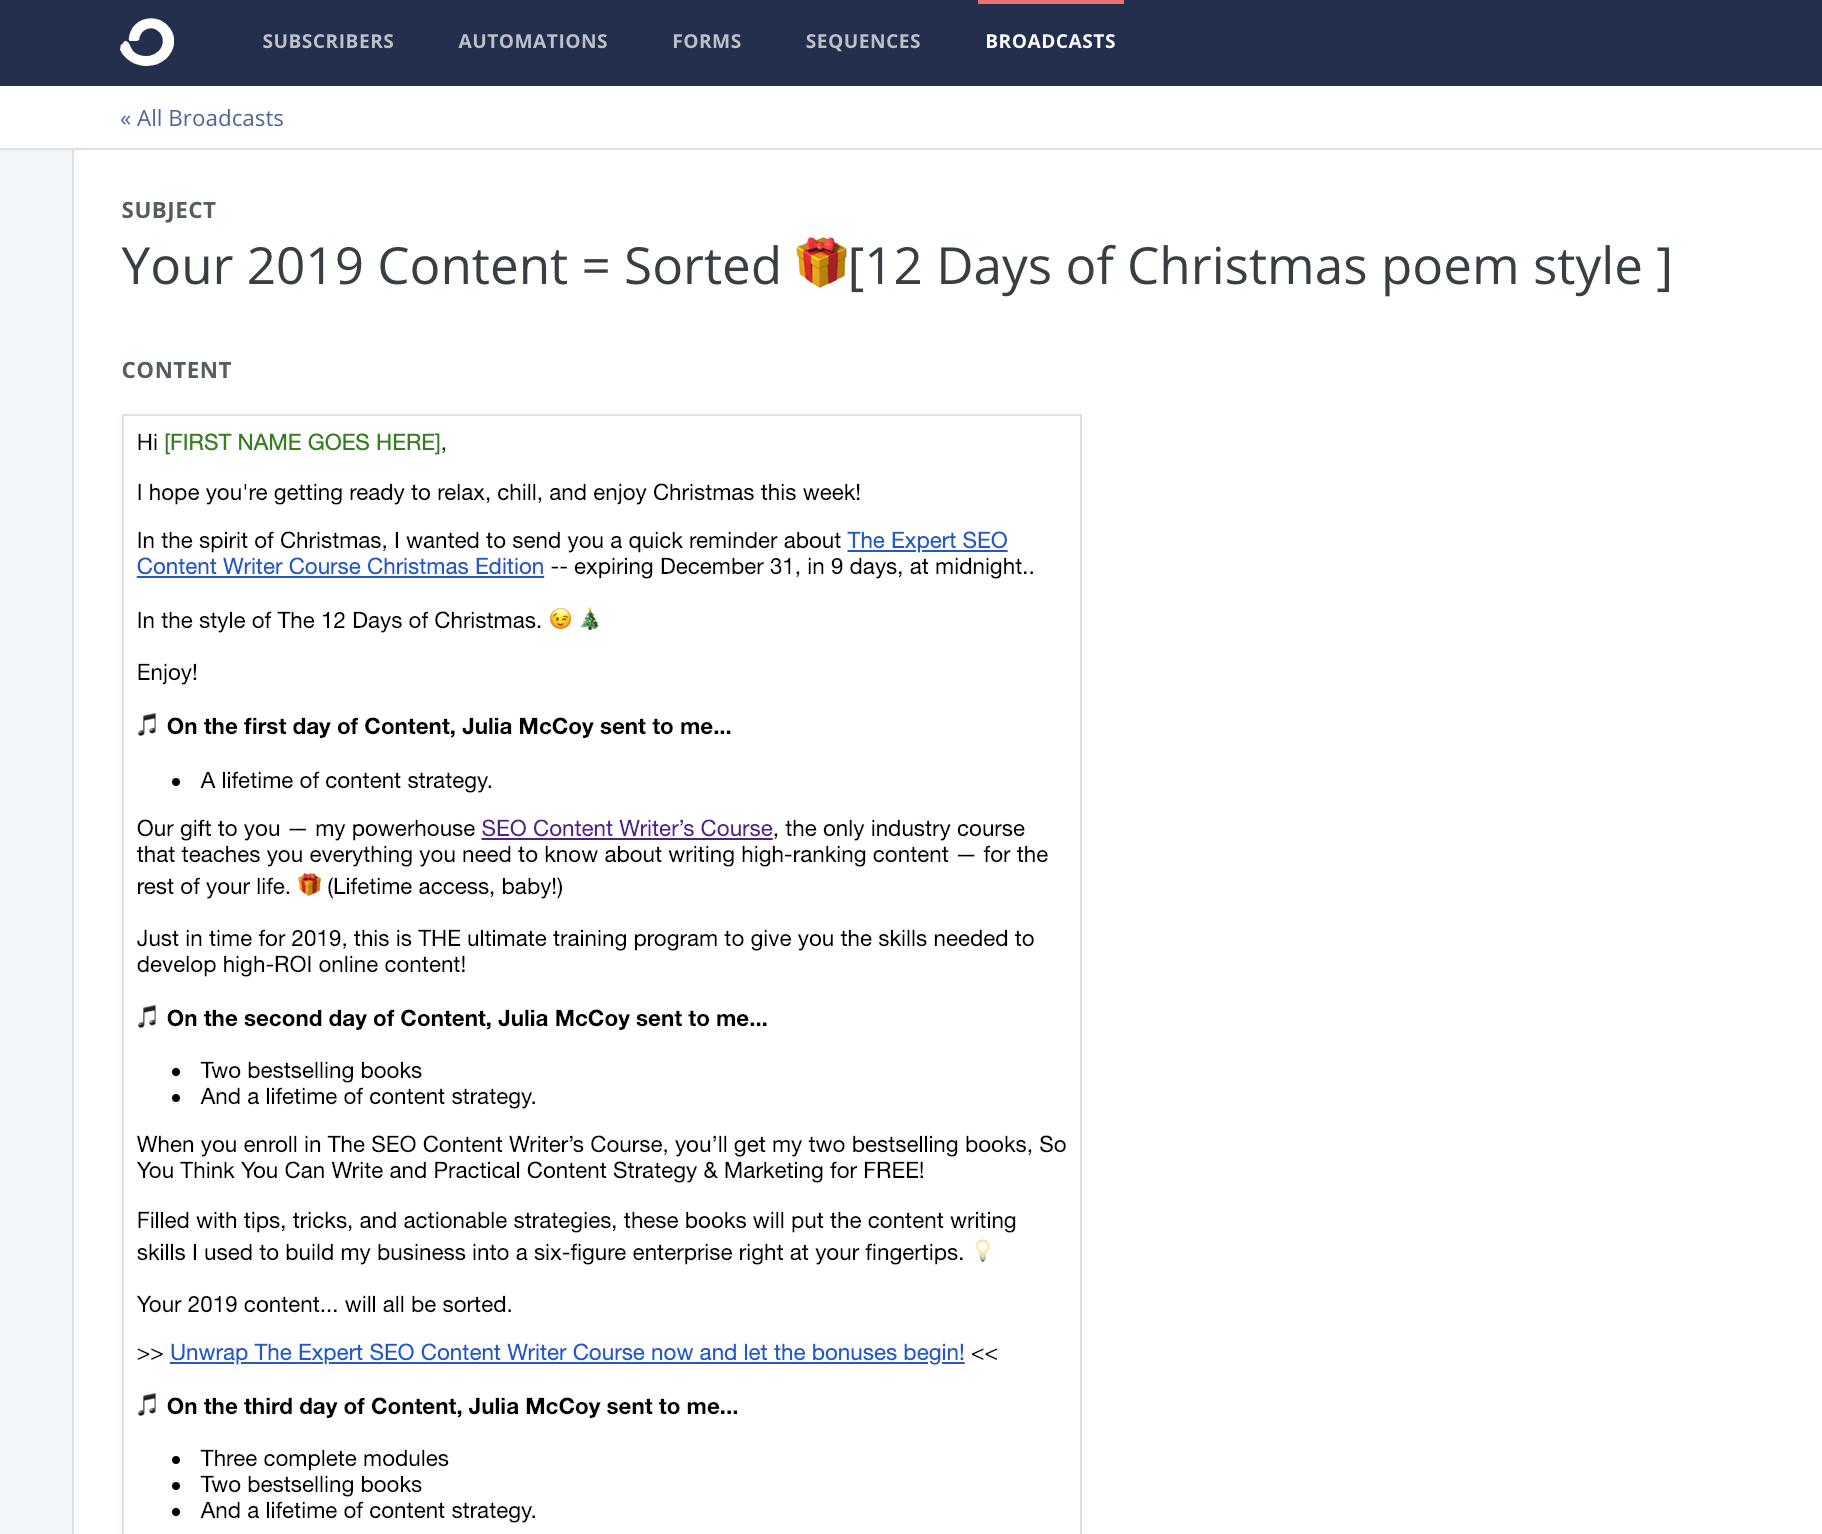Viewport: 1822px width, 1534px height.
Task: Click 'I hope you're getting ready to relax' line
Action: pos(498,492)
